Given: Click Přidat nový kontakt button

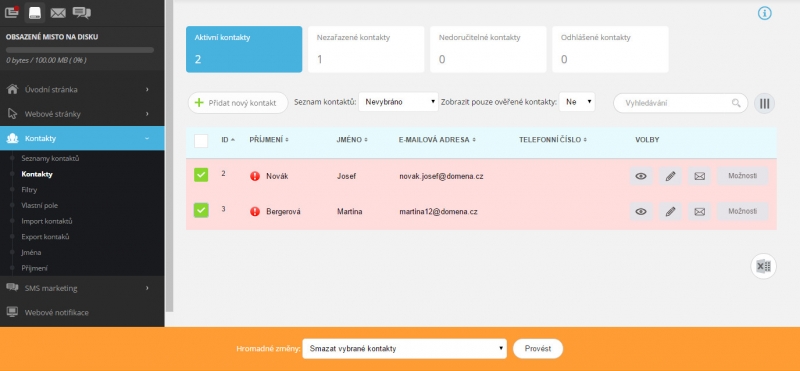Looking at the screenshot, I should coord(238,103).
